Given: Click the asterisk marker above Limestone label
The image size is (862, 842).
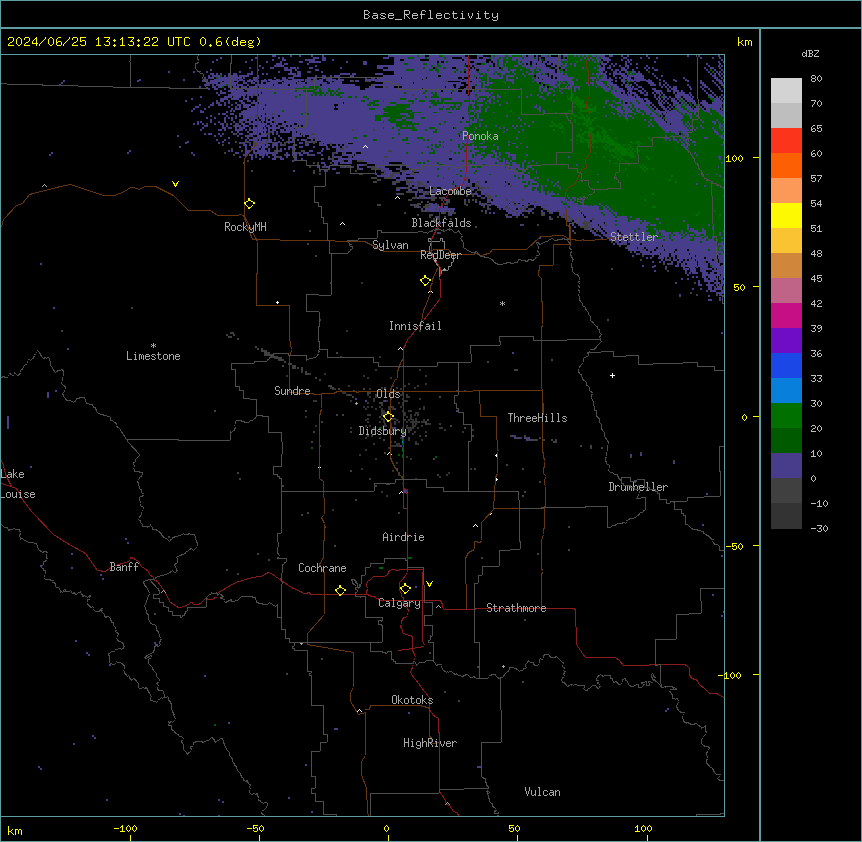Looking at the screenshot, I should tap(153, 346).
